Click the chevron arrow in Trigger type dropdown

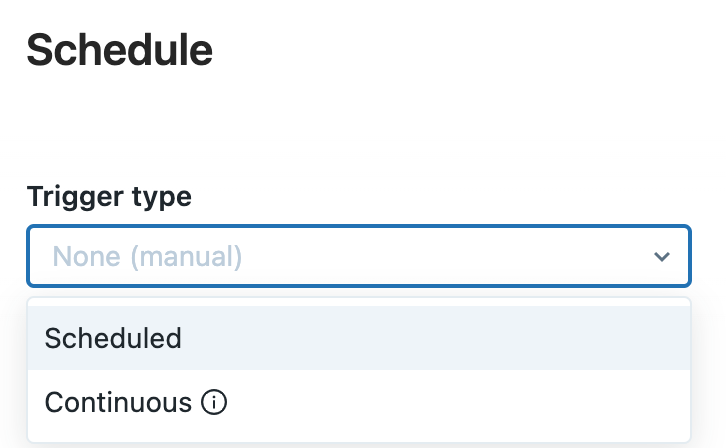(x=661, y=257)
